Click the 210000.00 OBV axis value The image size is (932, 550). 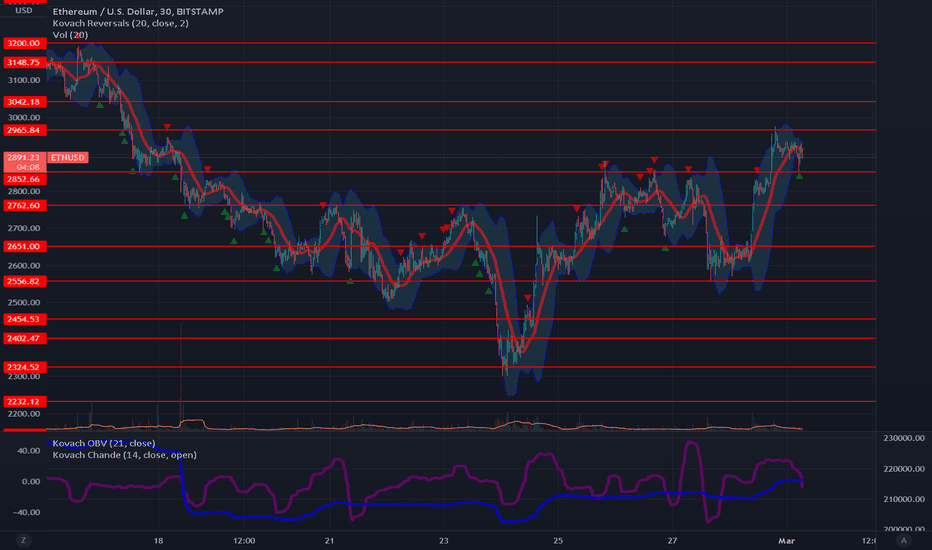[x=904, y=499]
